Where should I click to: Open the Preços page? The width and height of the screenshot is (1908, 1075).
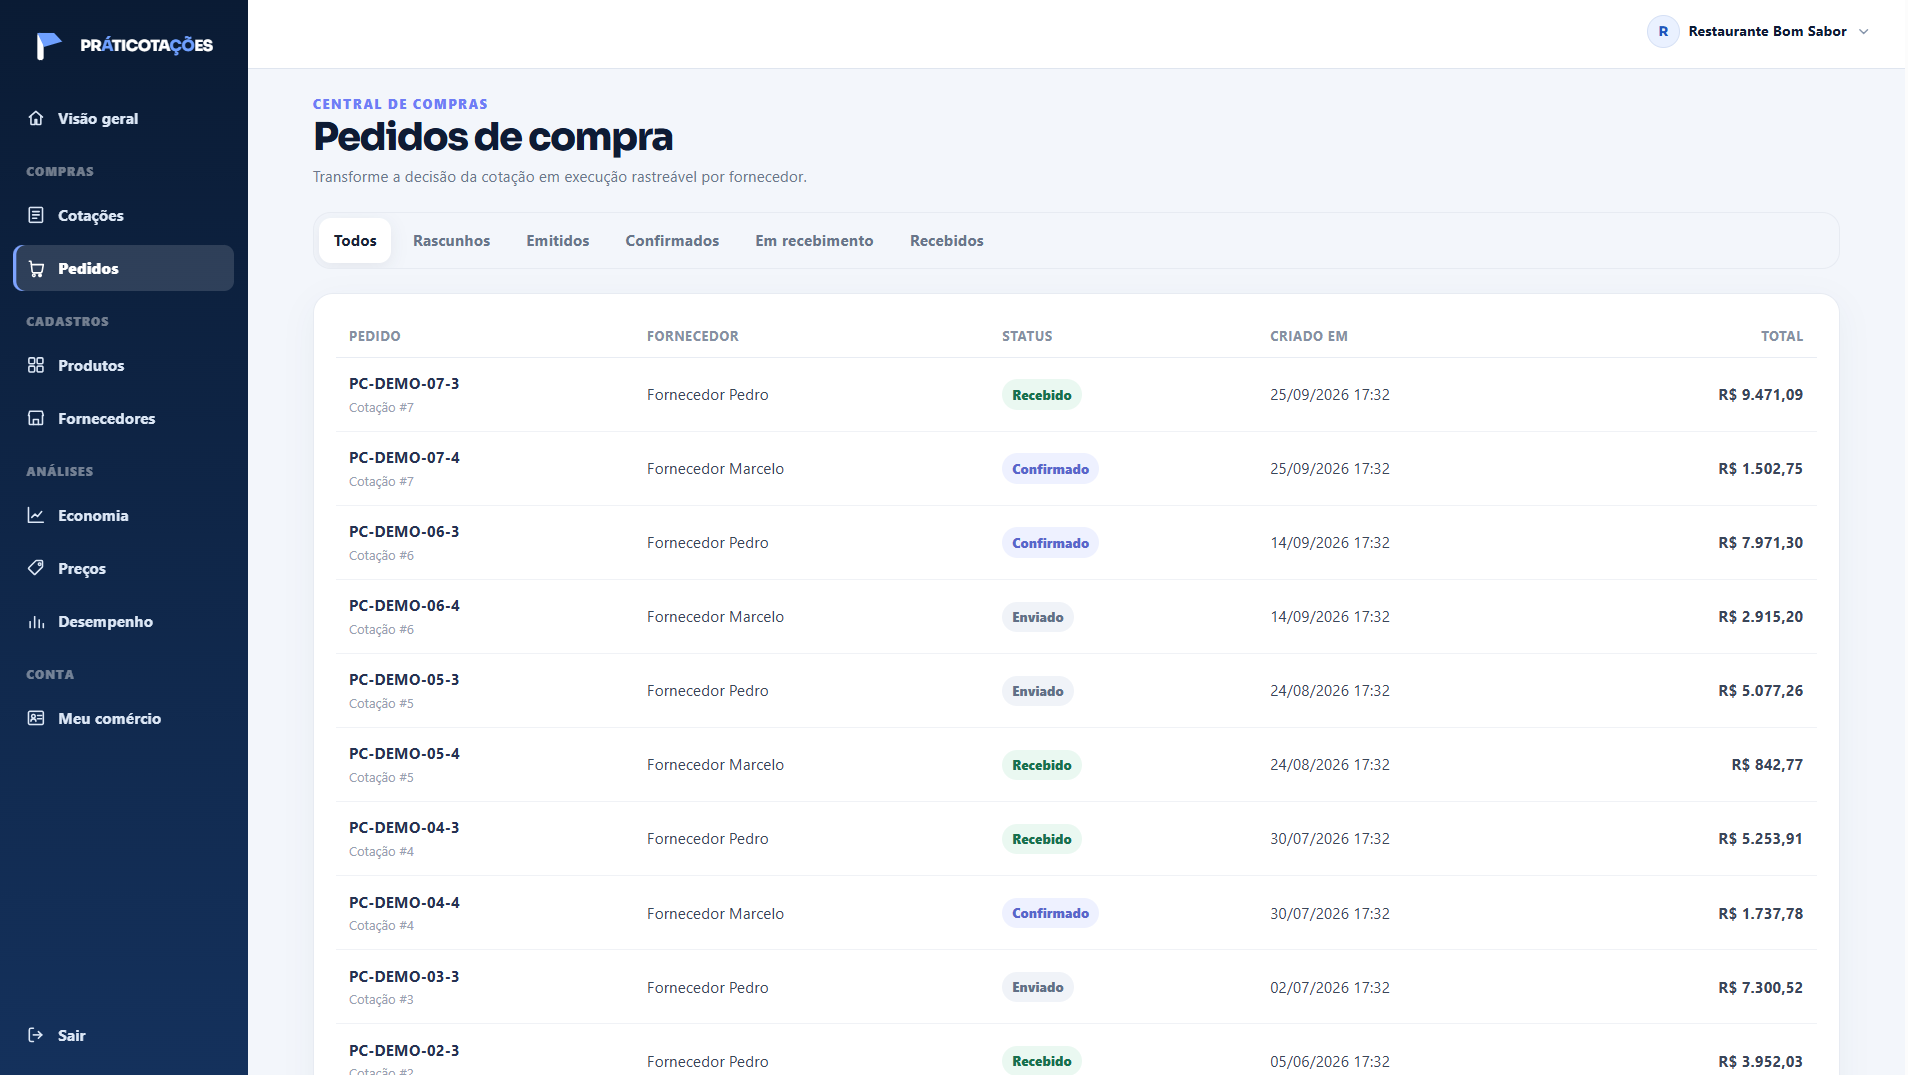pos(124,568)
